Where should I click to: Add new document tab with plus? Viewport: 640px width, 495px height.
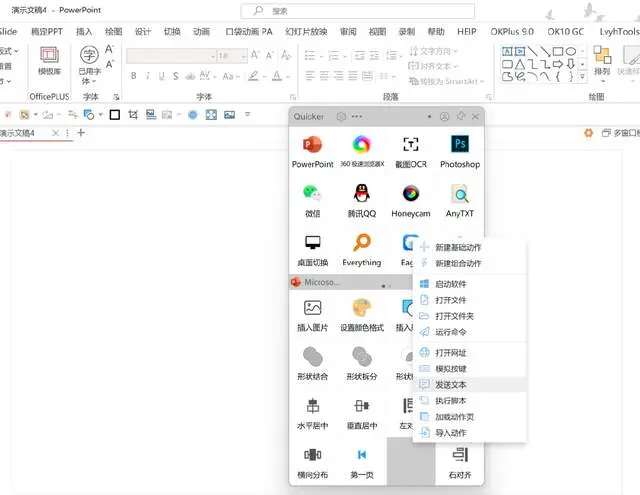pyautogui.click(x=81, y=133)
